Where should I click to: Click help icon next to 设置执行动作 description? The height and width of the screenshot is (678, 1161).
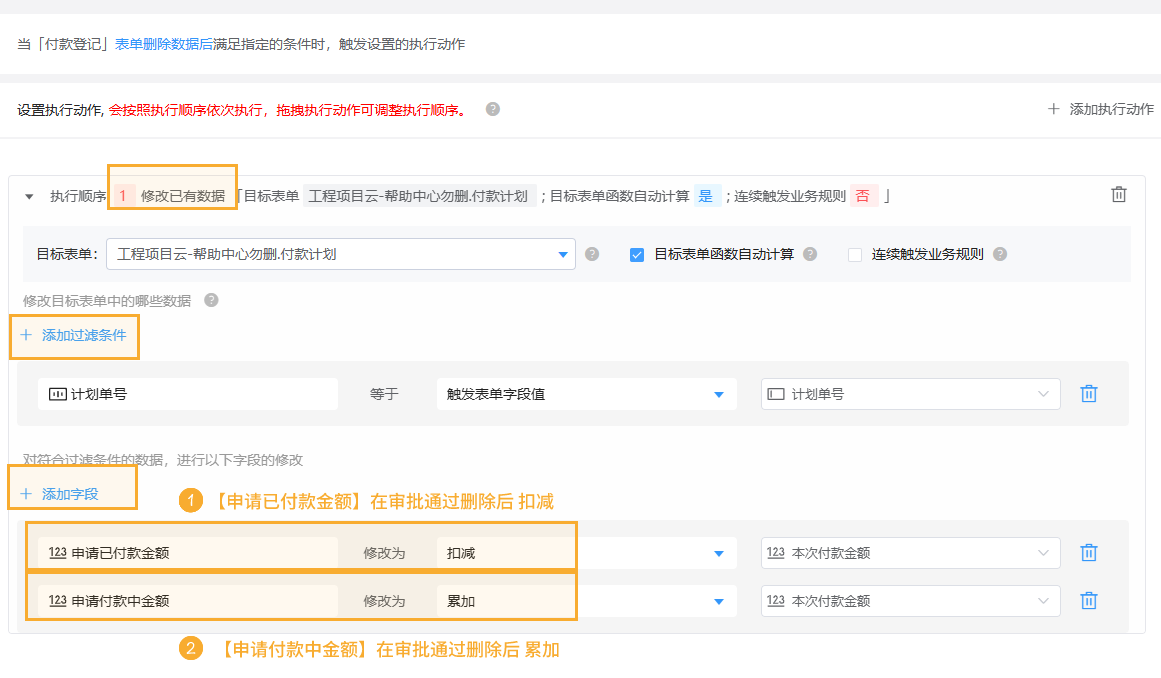click(x=492, y=109)
